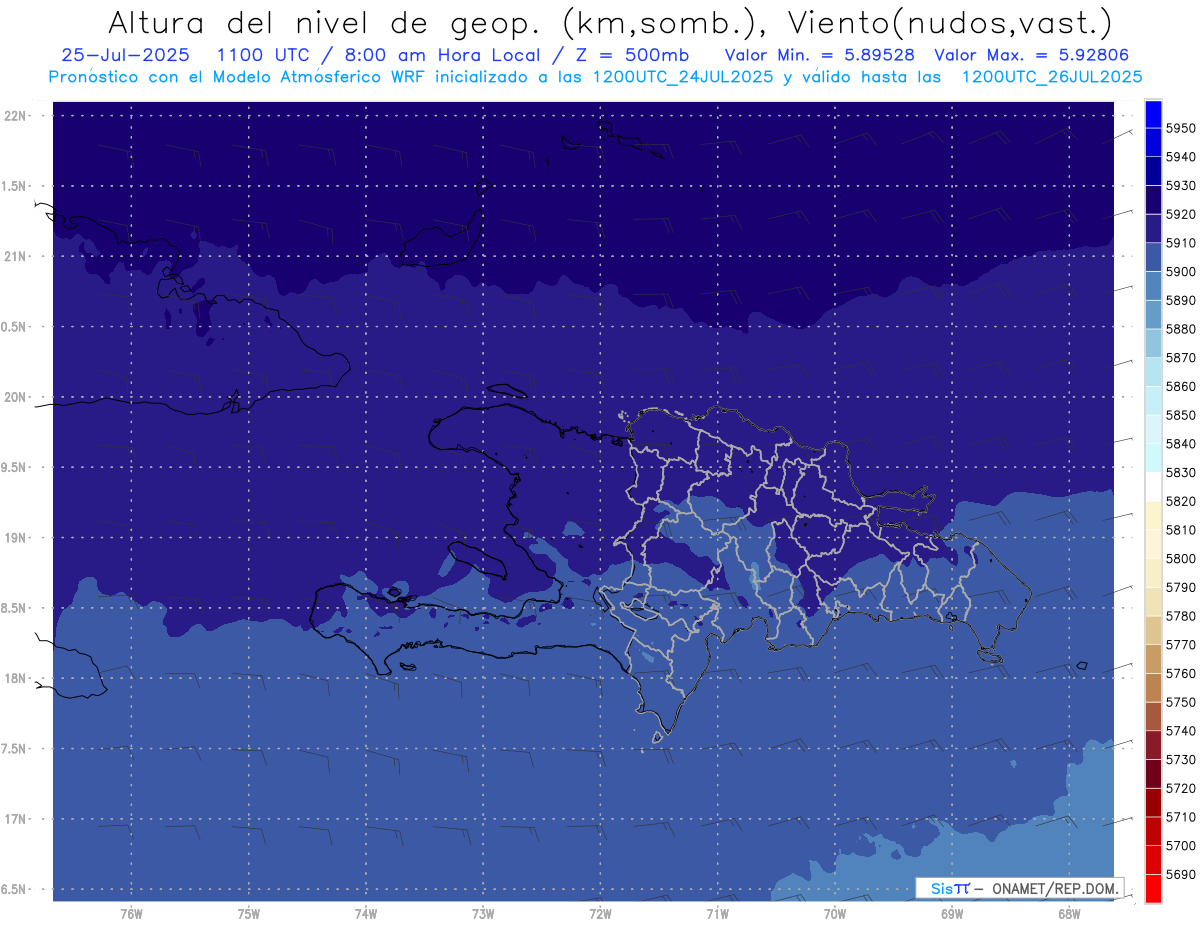Click the '73W' longitude label
Viewport: 1200px width, 927px height.
point(483,914)
